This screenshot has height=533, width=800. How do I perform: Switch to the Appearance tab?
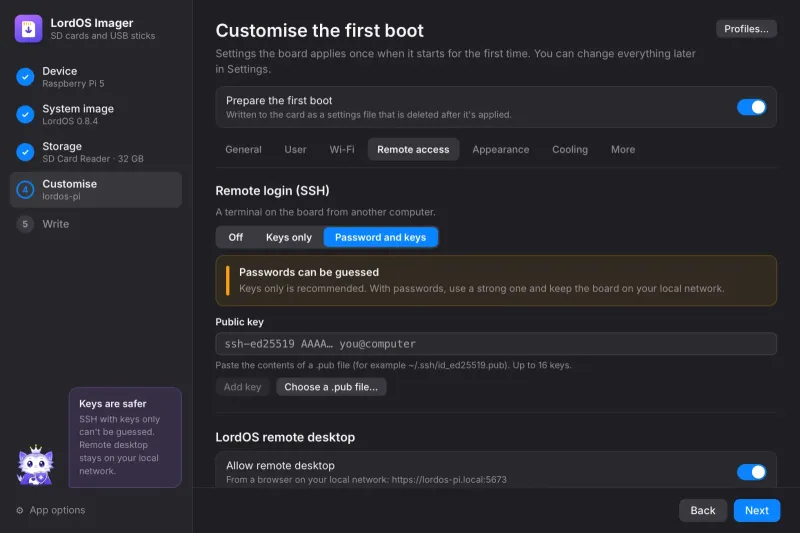tap(501, 149)
